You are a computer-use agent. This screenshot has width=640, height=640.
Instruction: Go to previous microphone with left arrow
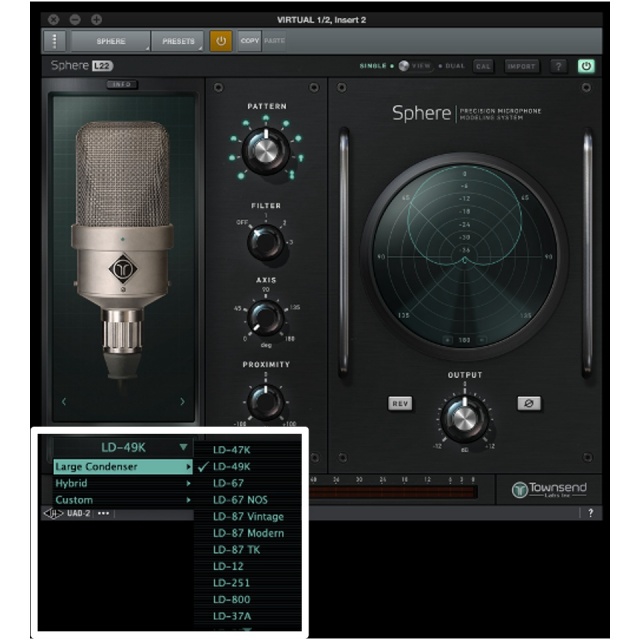coord(64,402)
